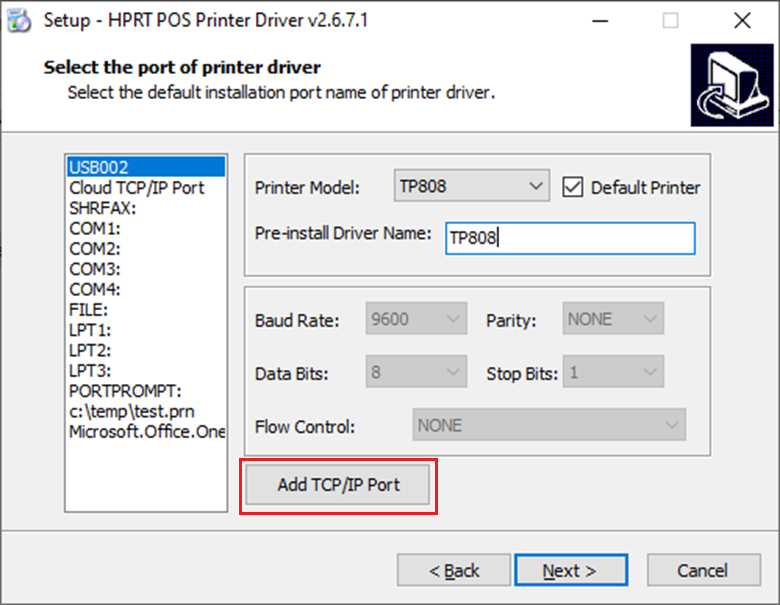Screen dimensions: 780x605
Task: Open the Flow Control dropdown
Action: (x=549, y=425)
